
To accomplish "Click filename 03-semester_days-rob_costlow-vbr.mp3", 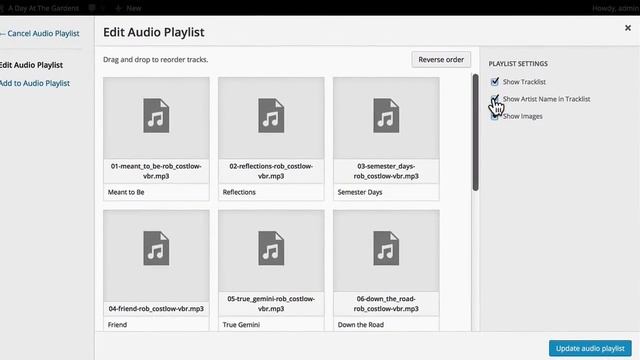I will pos(386,171).
